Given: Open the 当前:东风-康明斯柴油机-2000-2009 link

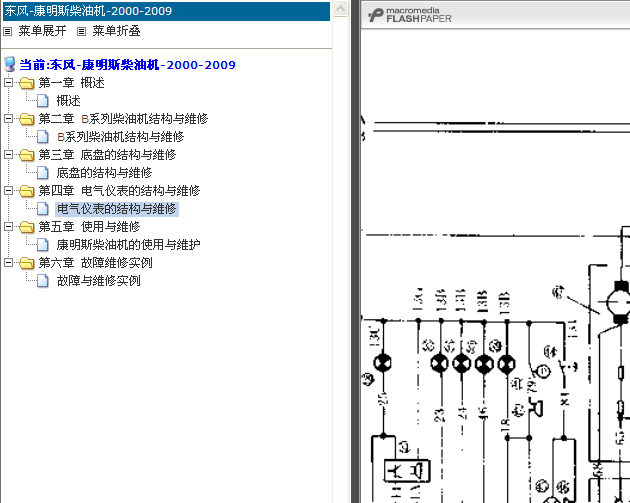Looking at the screenshot, I should point(127,65).
